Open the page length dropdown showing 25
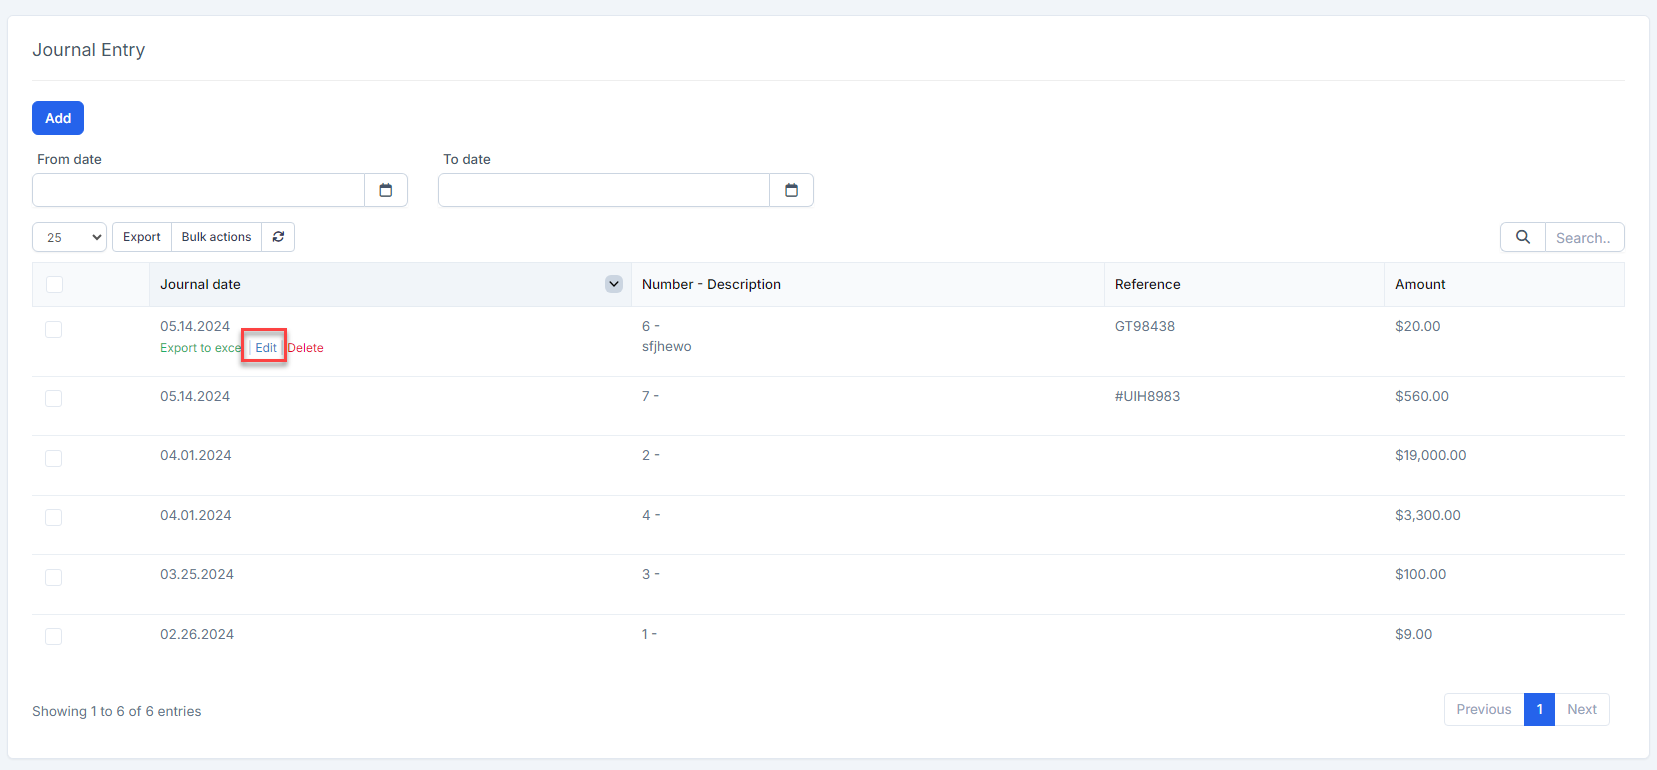This screenshot has height=770, width=1657. tap(70, 237)
